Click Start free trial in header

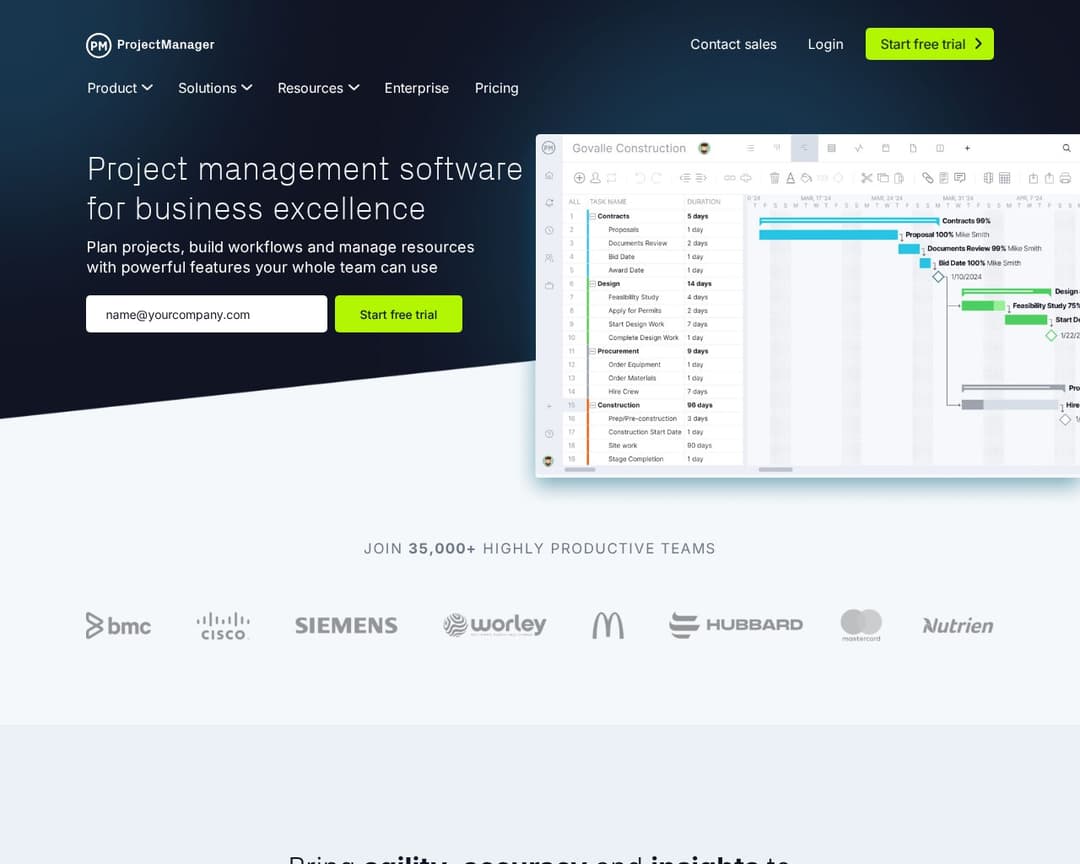[x=929, y=44]
